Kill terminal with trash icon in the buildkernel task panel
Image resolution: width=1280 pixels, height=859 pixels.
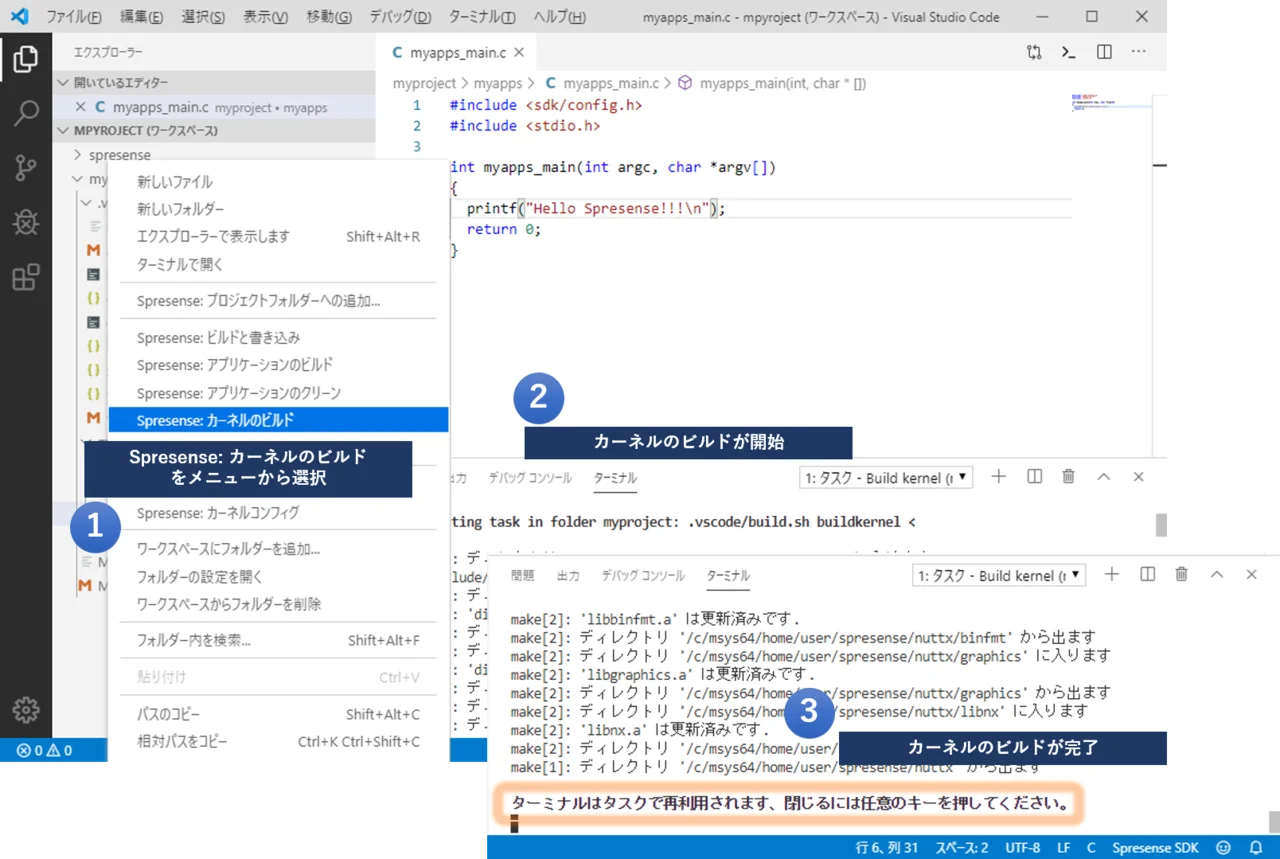tap(1068, 477)
